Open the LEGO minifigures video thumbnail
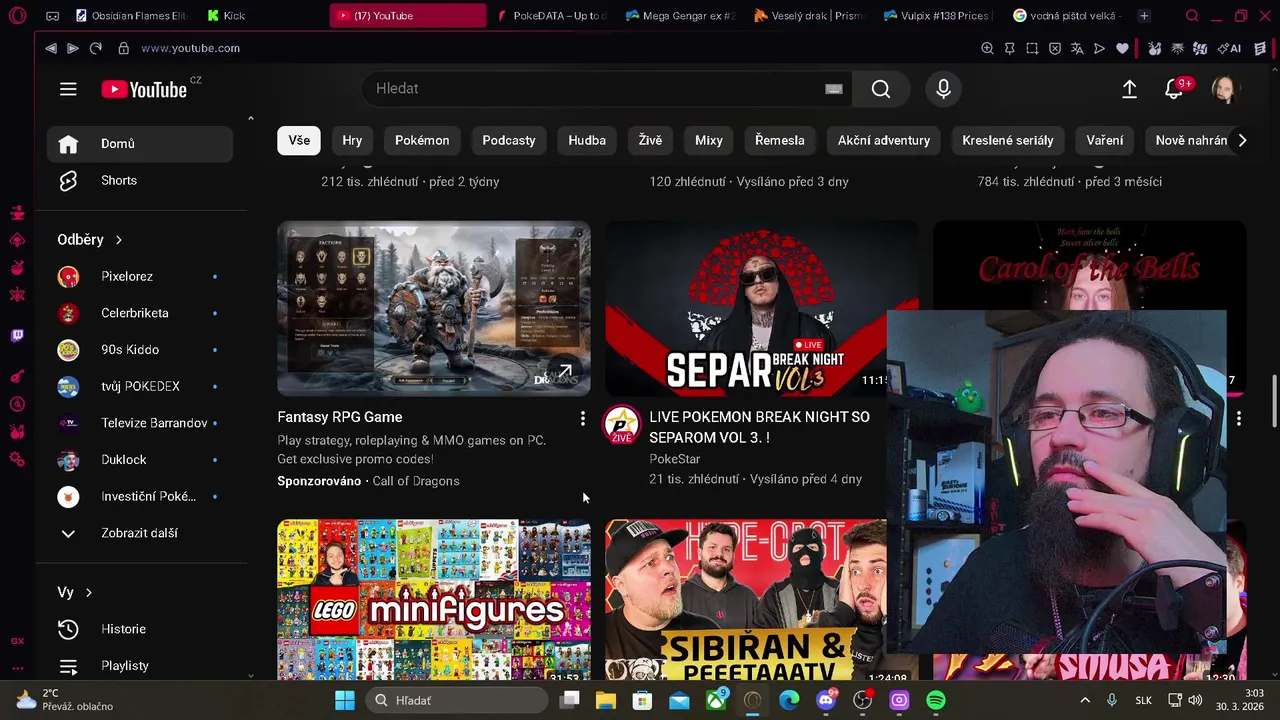This screenshot has width=1280, height=720. [434, 600]
